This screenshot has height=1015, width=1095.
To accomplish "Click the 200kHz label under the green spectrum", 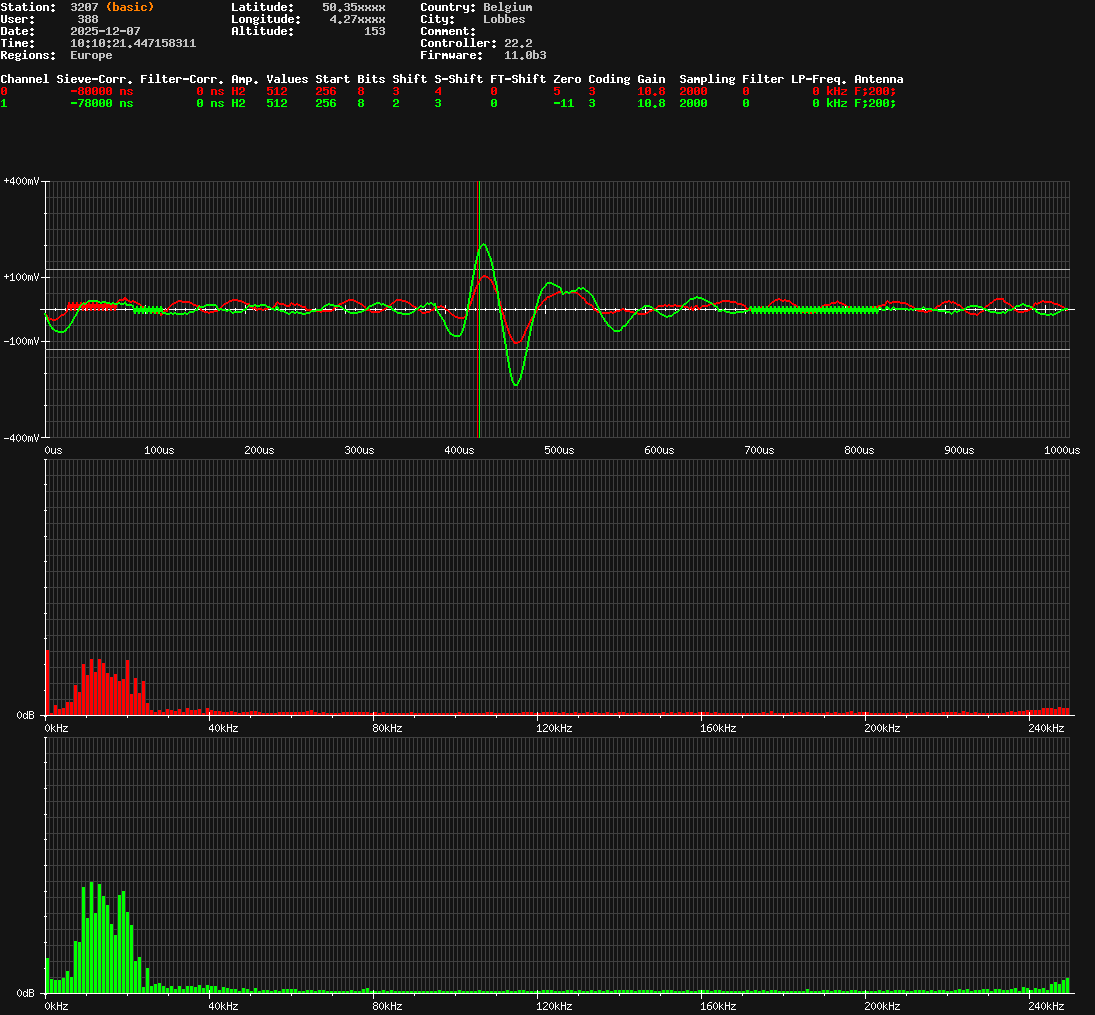I will click(x=882, y=1006).
